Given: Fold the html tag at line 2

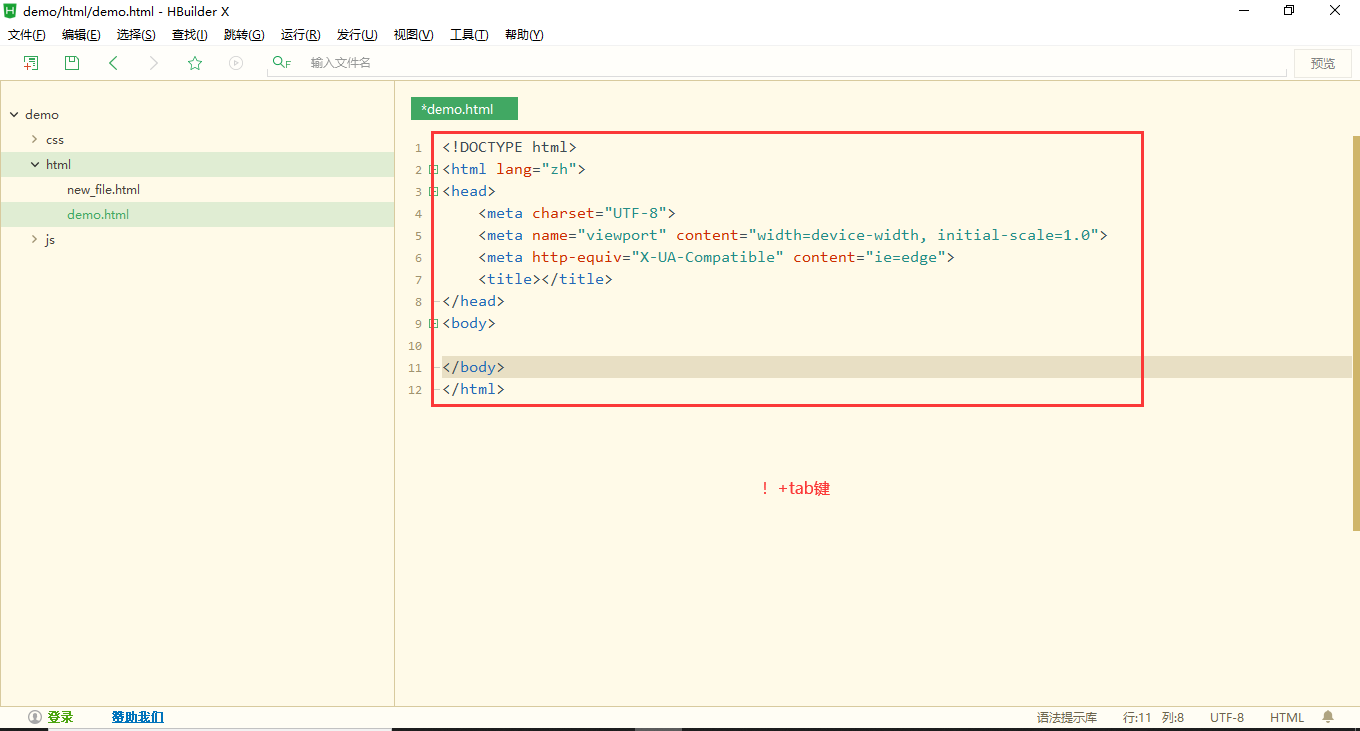Looking at the screenshot, I should click(x=434, y=170).
